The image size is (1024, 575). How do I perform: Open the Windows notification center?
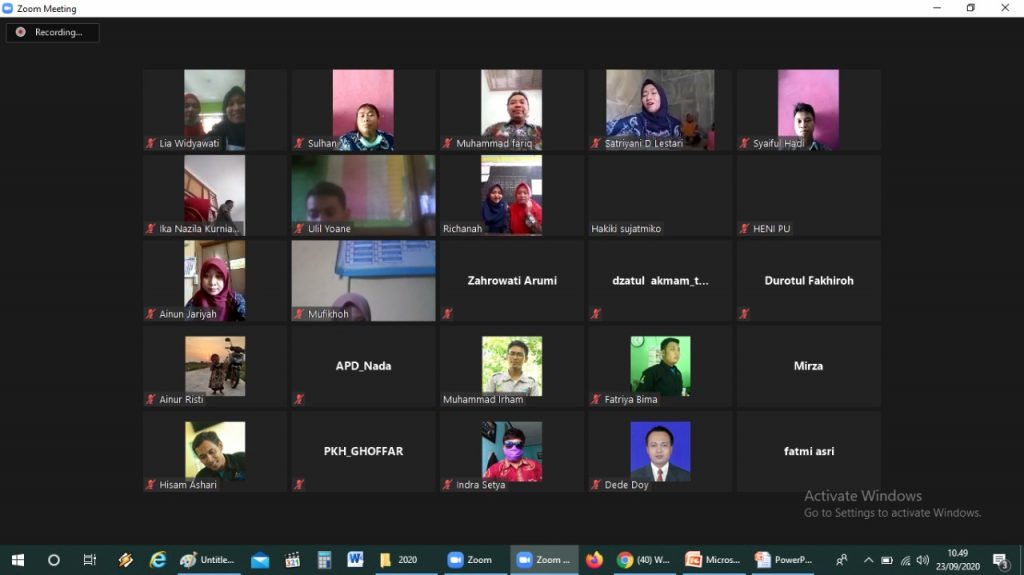[1000, 560]
